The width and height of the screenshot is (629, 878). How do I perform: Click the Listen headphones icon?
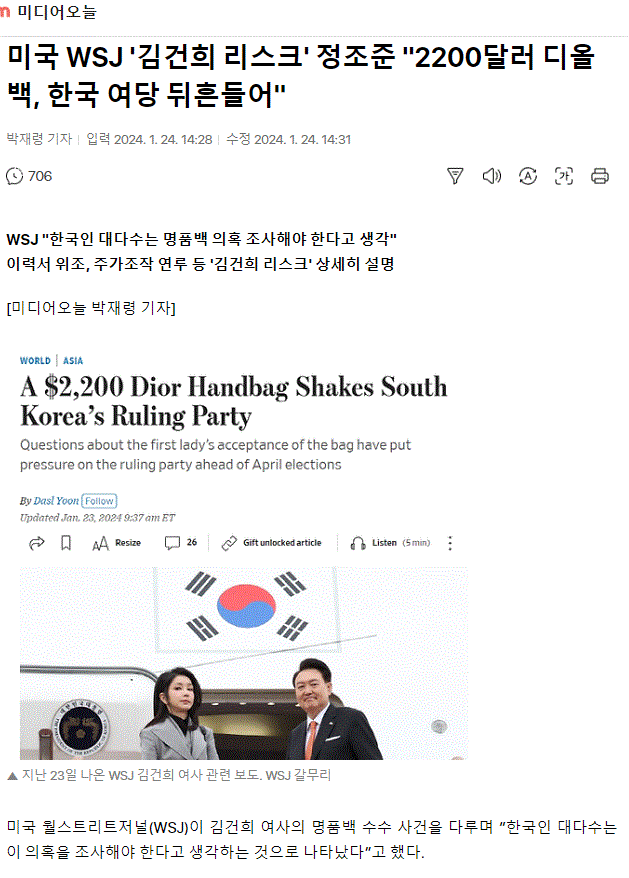[x=357, y=543]
